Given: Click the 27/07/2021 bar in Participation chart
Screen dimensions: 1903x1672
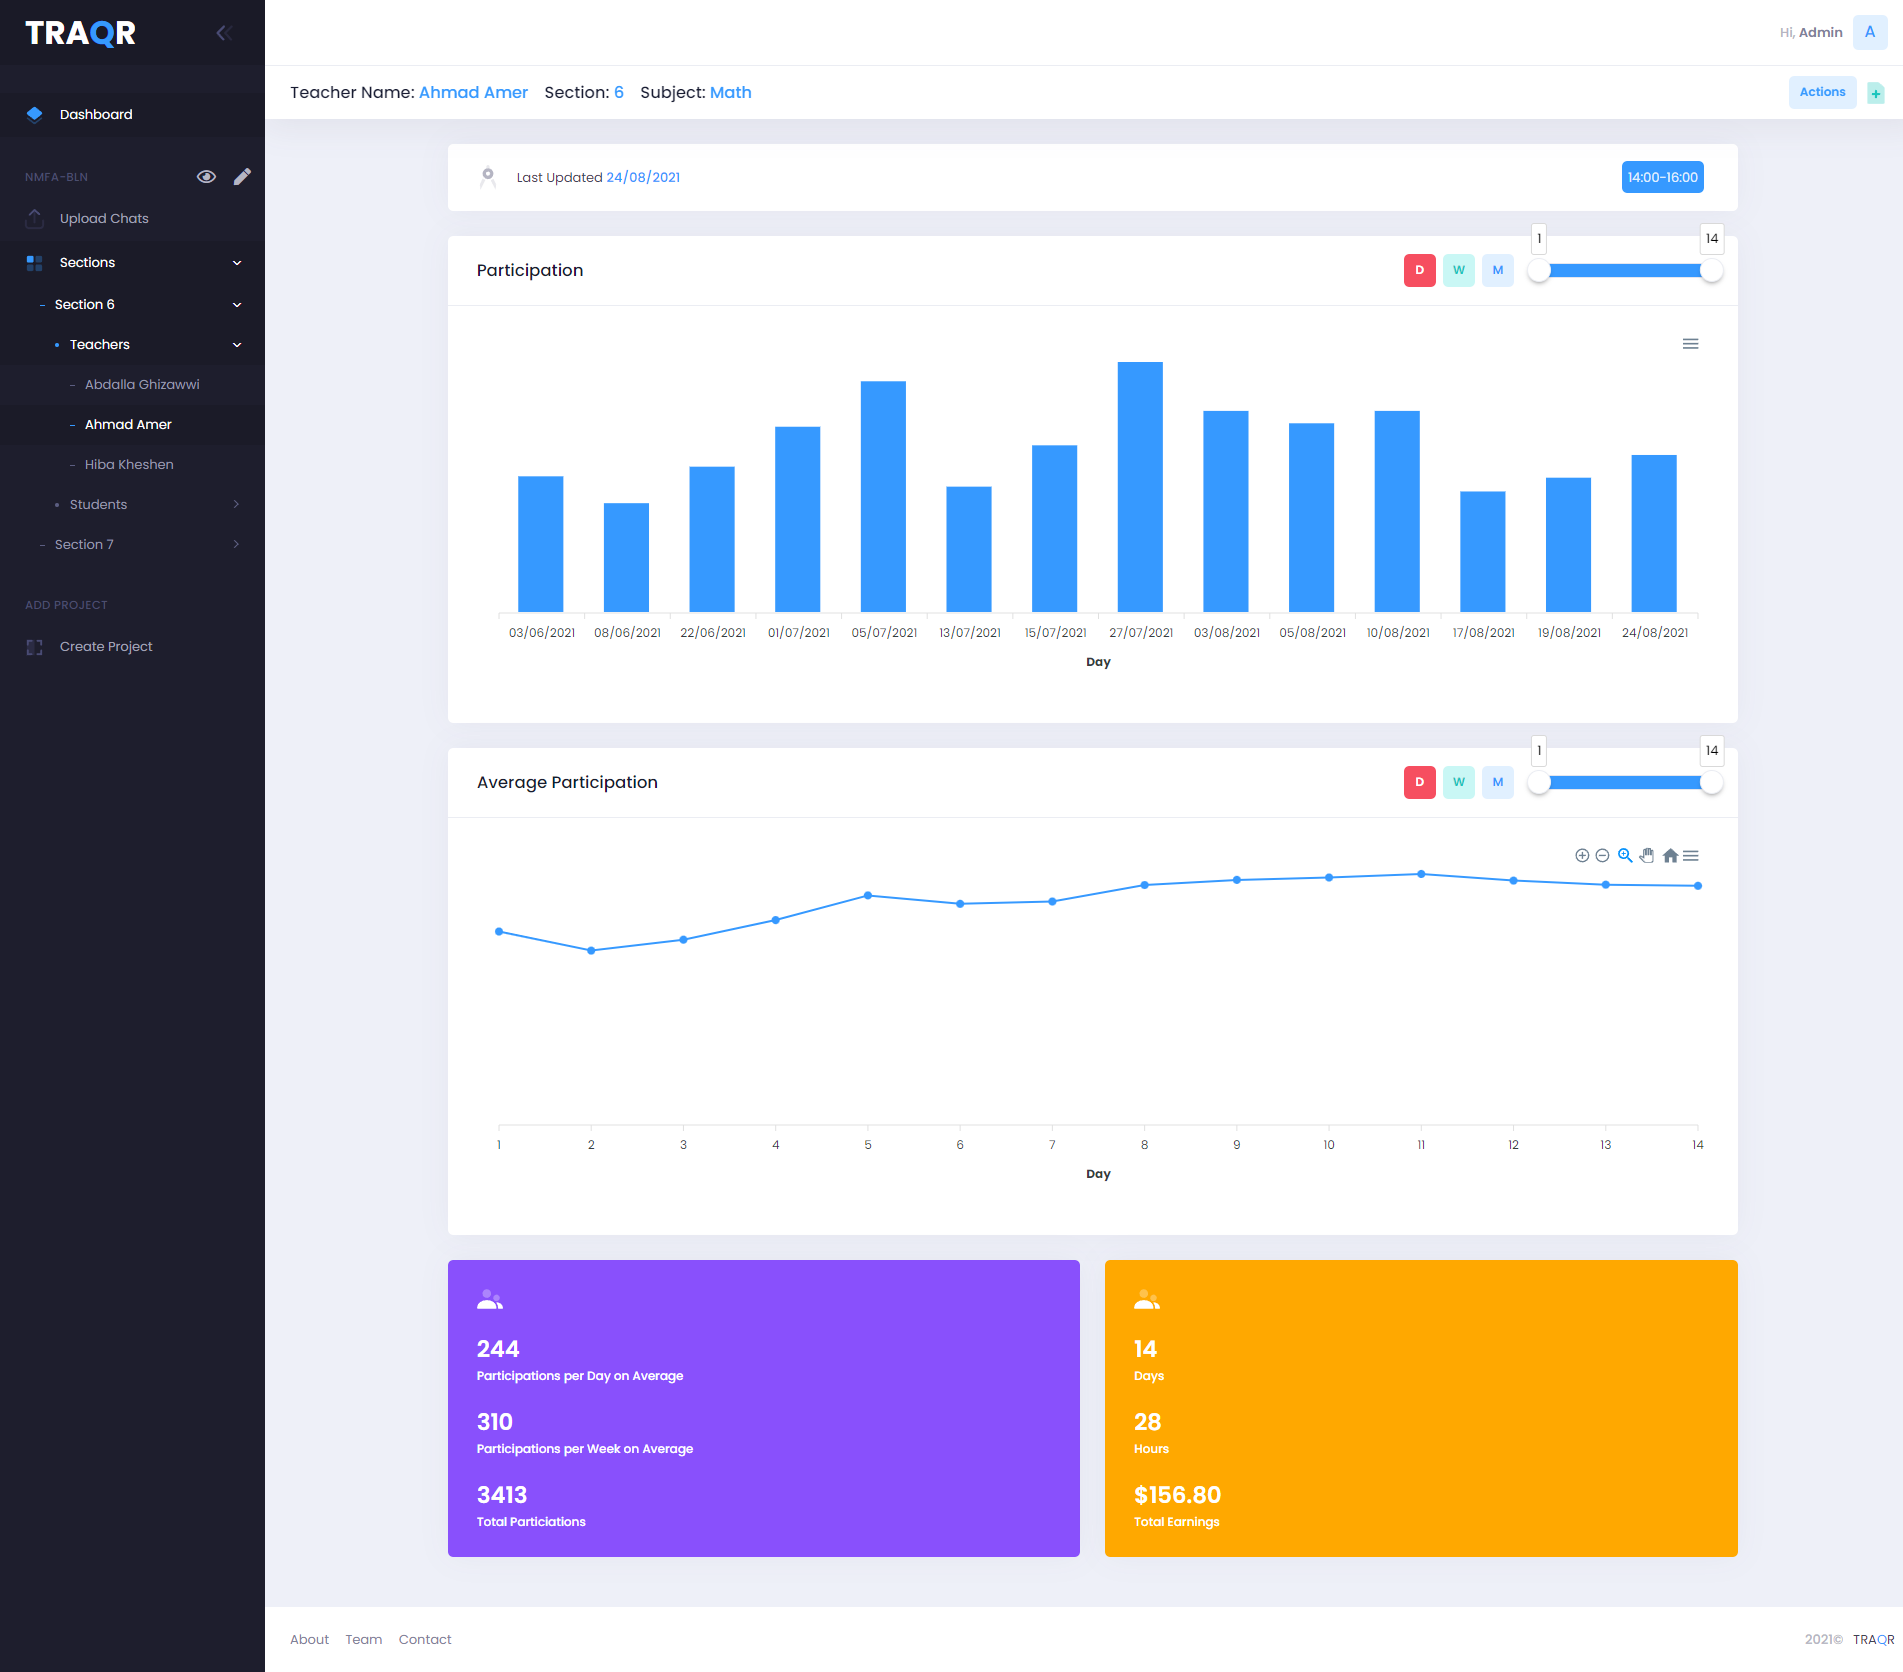Looking at the screenshot, I should [x=1140, y=487].
